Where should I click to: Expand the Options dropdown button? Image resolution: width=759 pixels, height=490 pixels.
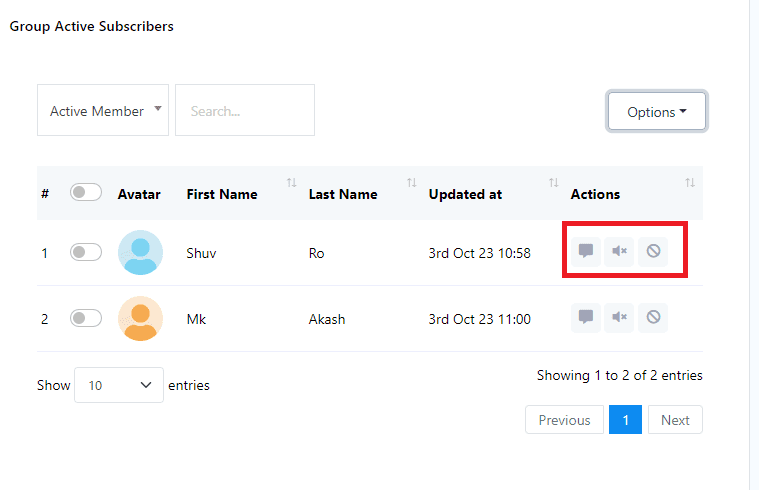point(656,112)
